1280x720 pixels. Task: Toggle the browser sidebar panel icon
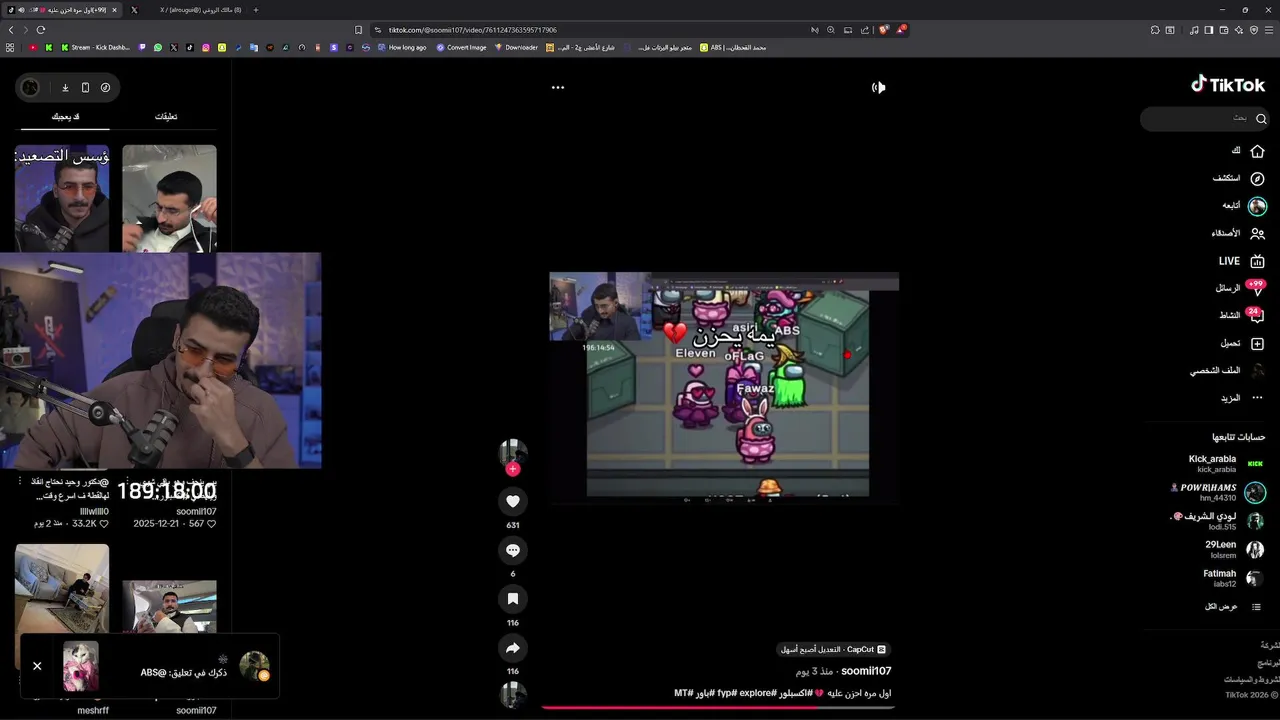point(1209,30)
